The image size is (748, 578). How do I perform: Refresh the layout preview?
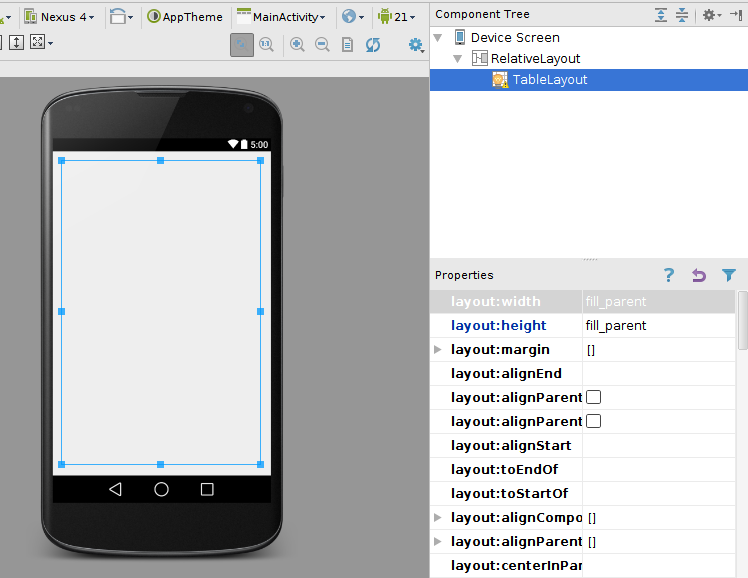[373, 45]
